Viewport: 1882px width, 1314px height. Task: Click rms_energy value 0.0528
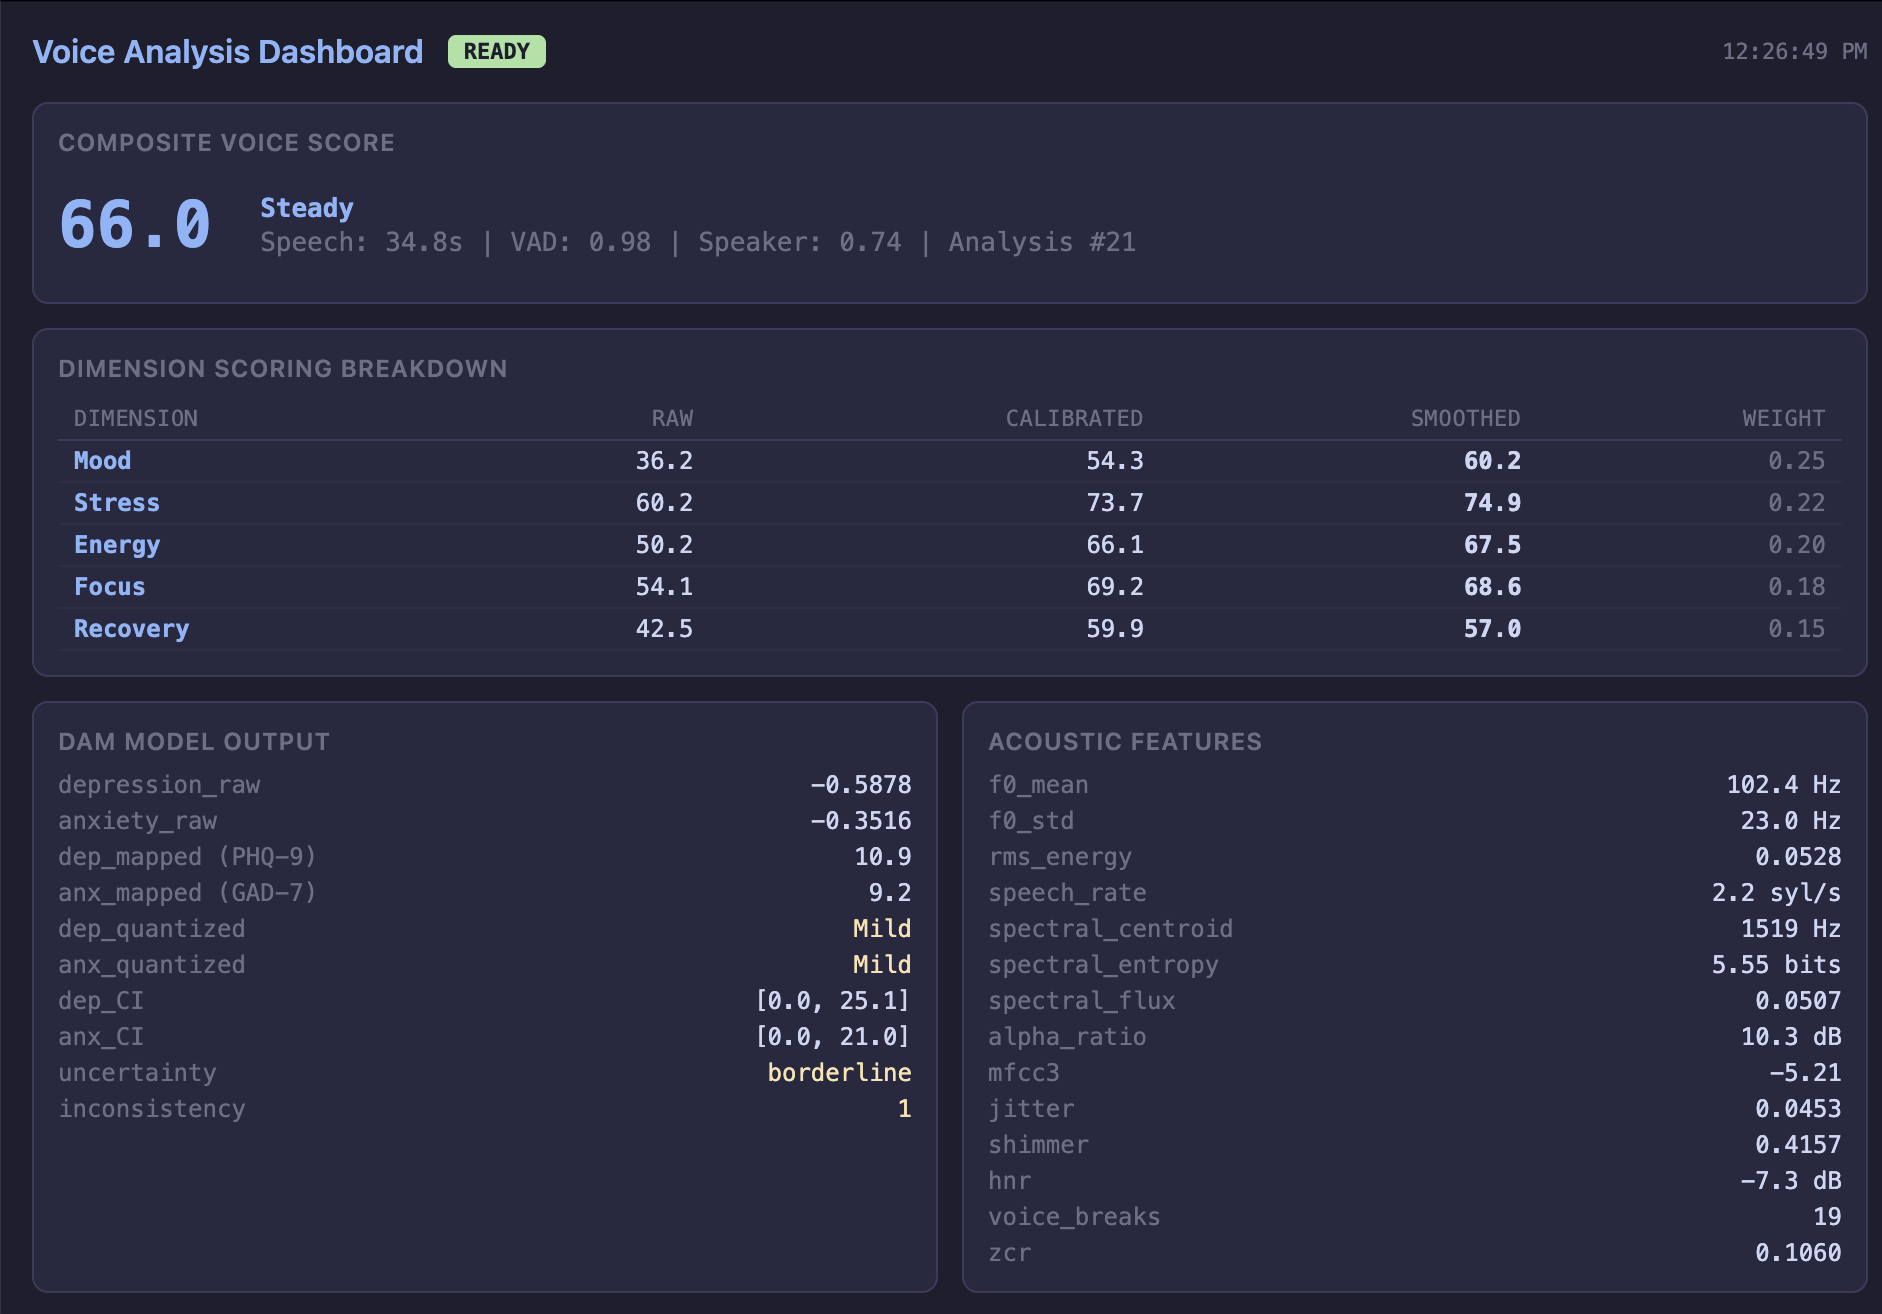1798,857
